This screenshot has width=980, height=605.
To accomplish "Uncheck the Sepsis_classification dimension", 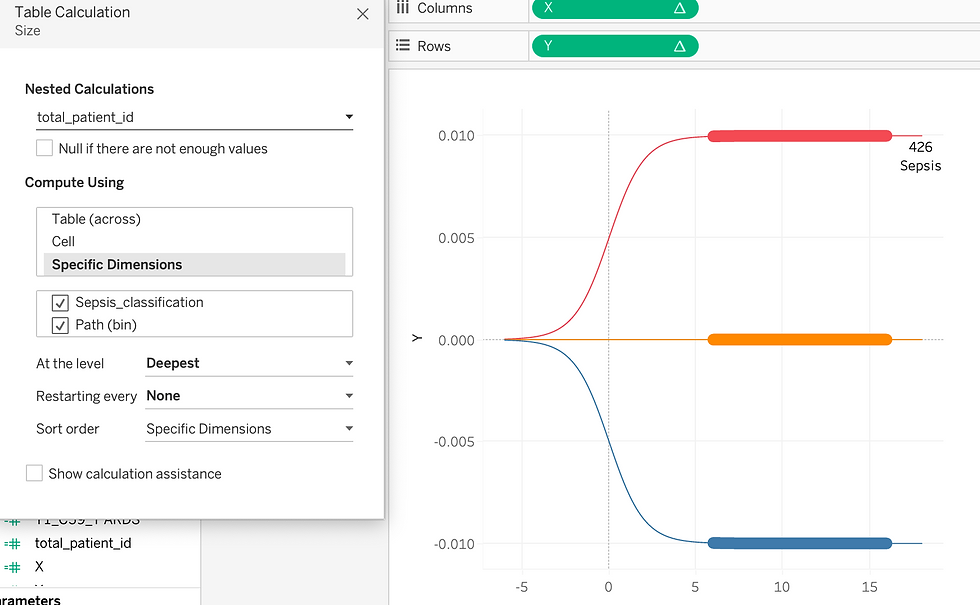I will (x=60, y=303).
